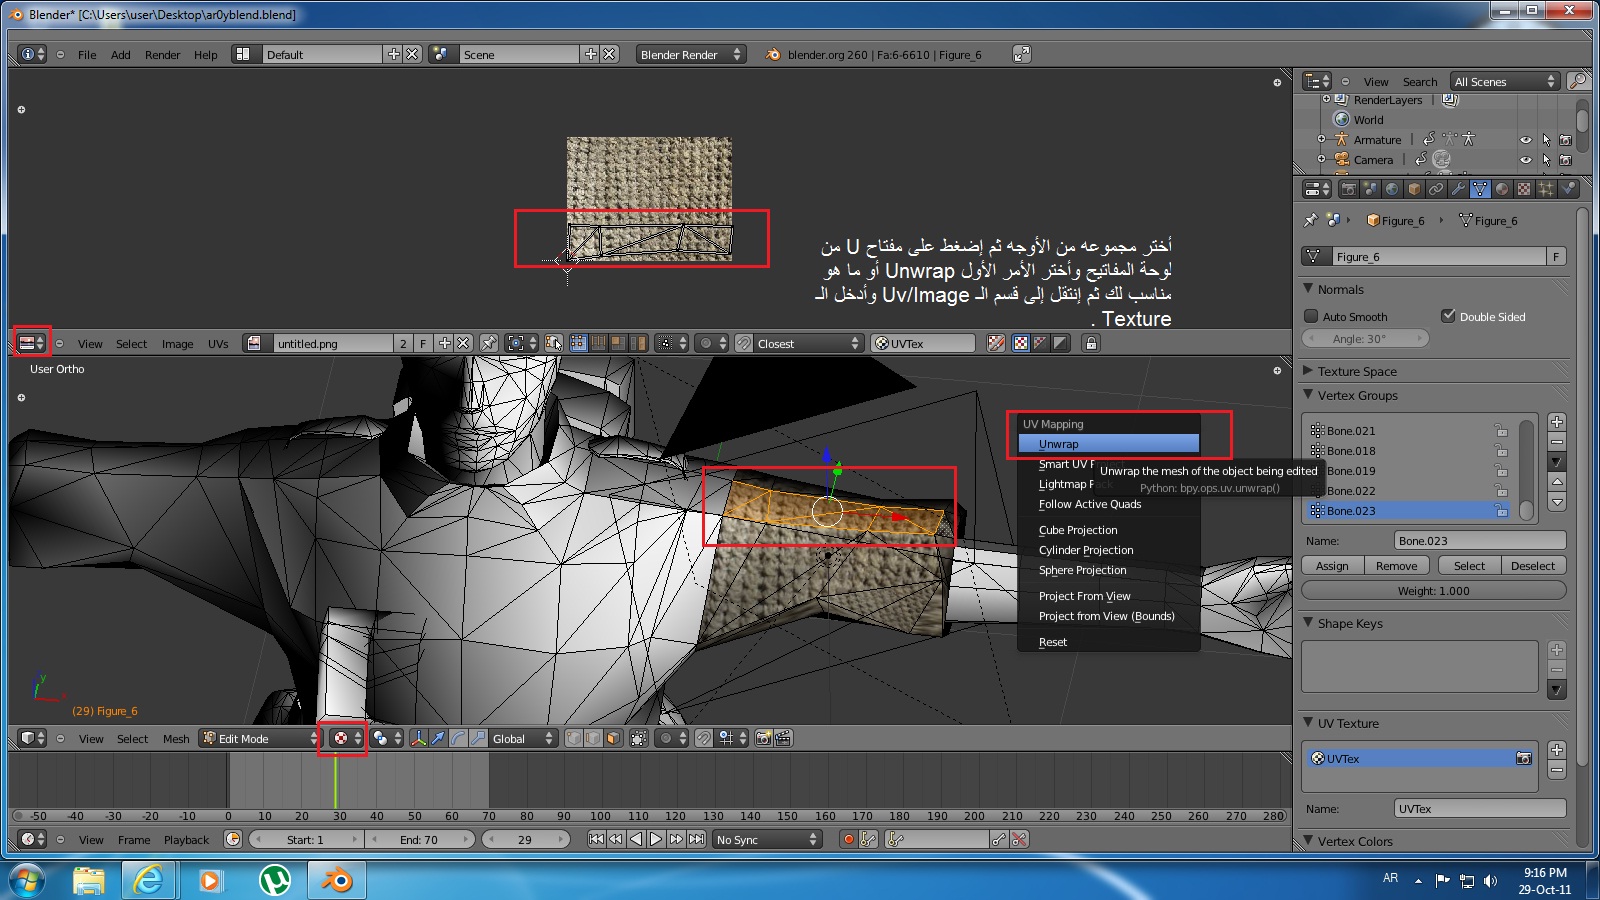This screenshot has height=900, width=1600.
Task: Adjust the Weight 1.000 slider
Action: [1434, 590]
